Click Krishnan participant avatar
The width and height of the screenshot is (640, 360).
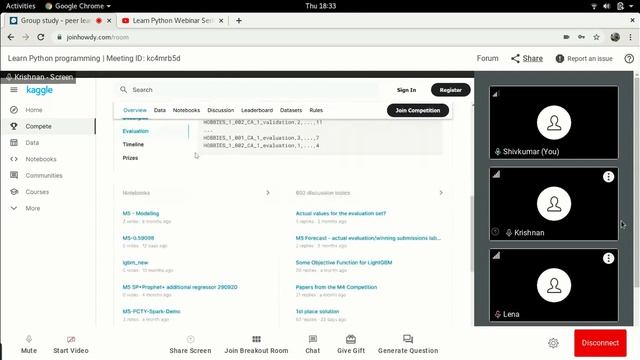[554, 204]
